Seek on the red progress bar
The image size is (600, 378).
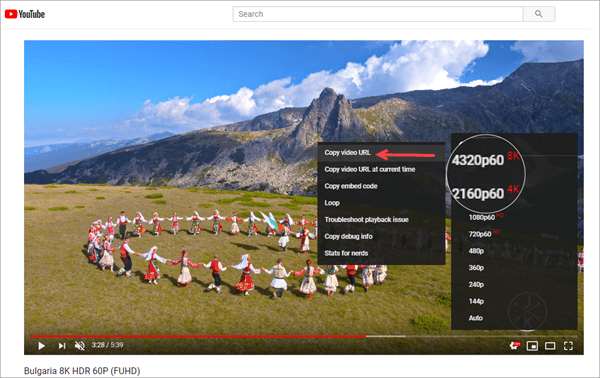[x=198, y=336]
